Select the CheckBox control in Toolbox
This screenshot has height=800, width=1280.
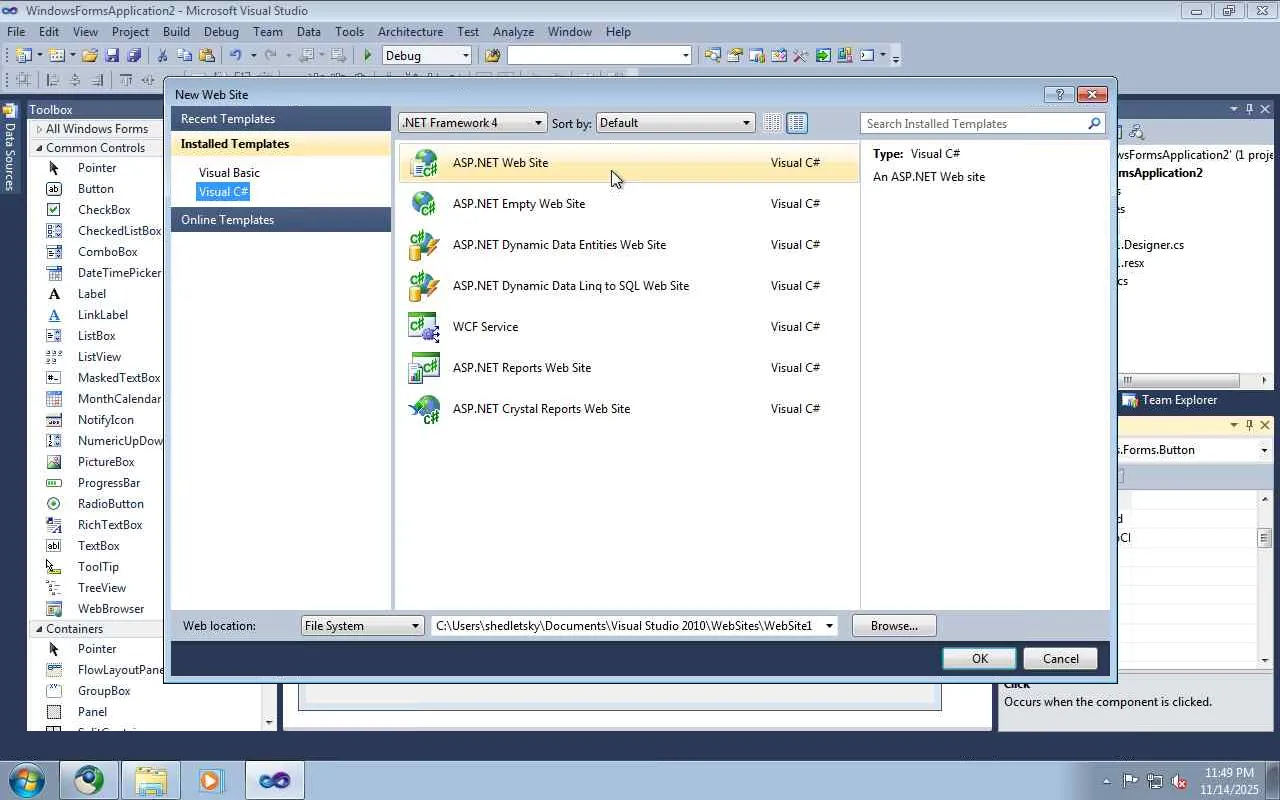click(x=104, y=210)
